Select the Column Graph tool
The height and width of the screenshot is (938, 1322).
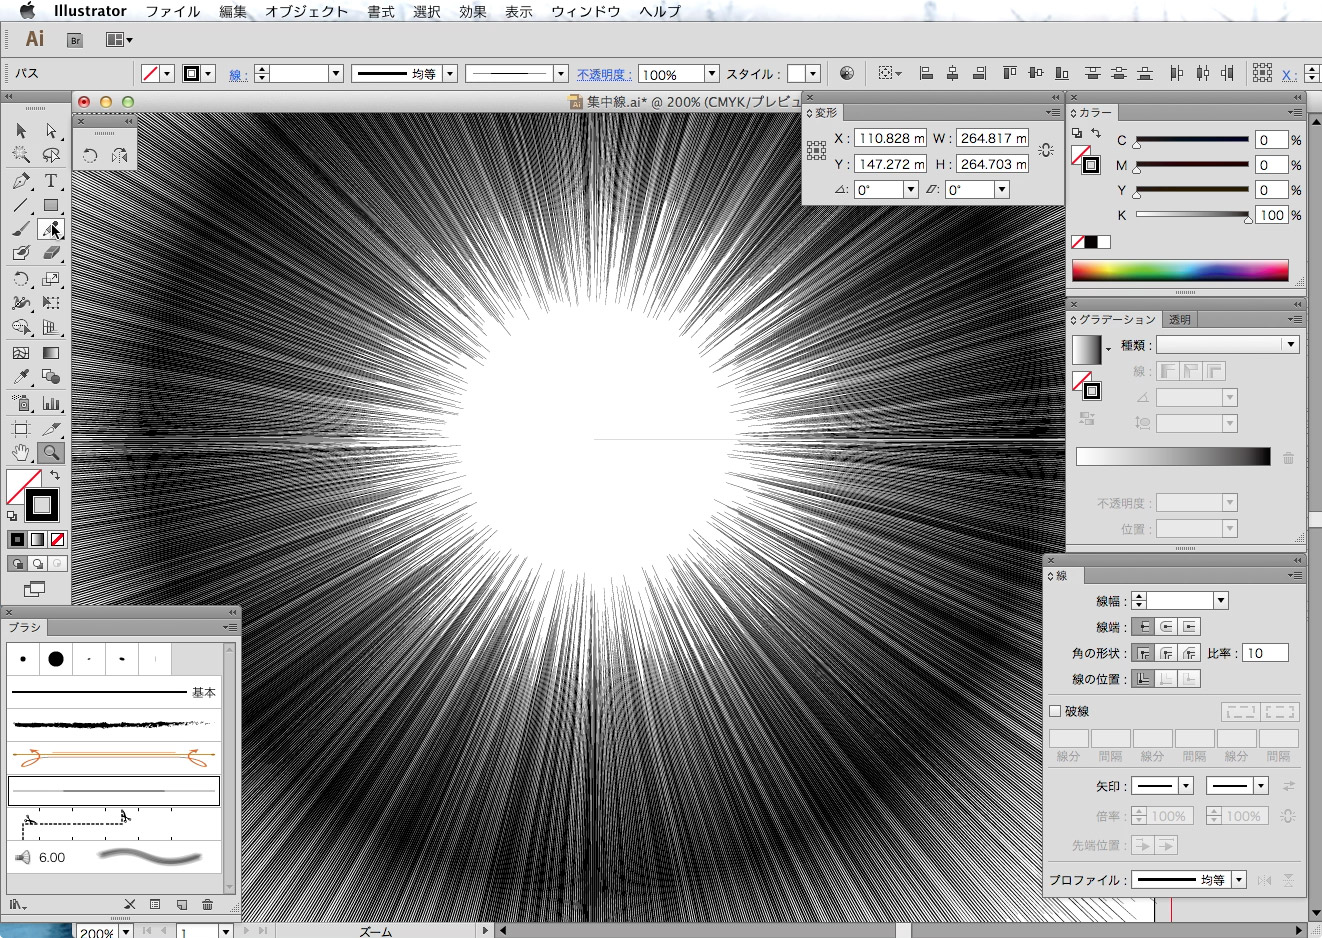pyautogui.click(x=51, y=403)
